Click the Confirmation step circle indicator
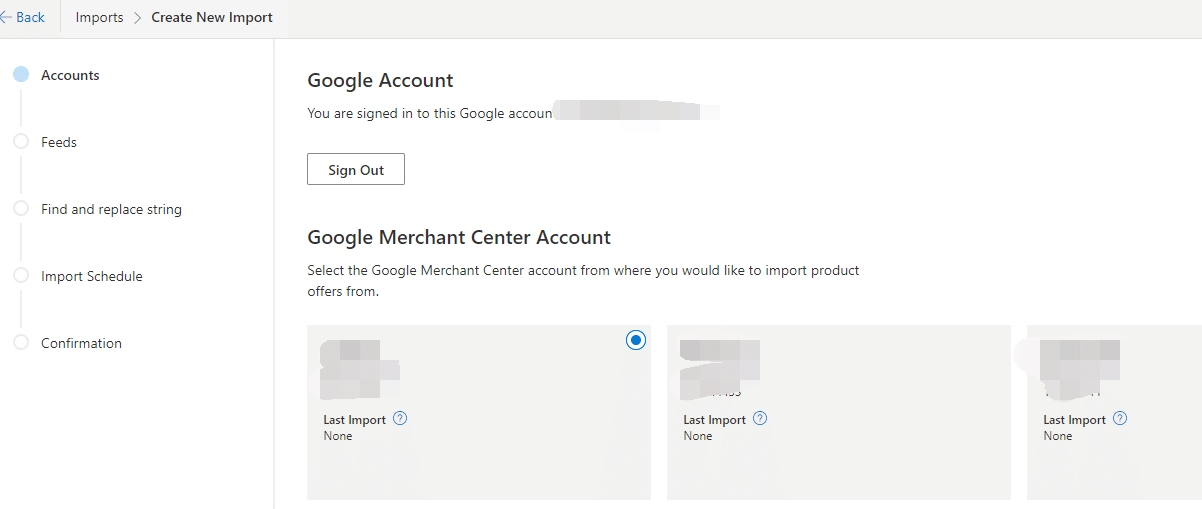This screenshot has width=1202, height=509. (21, 343)
